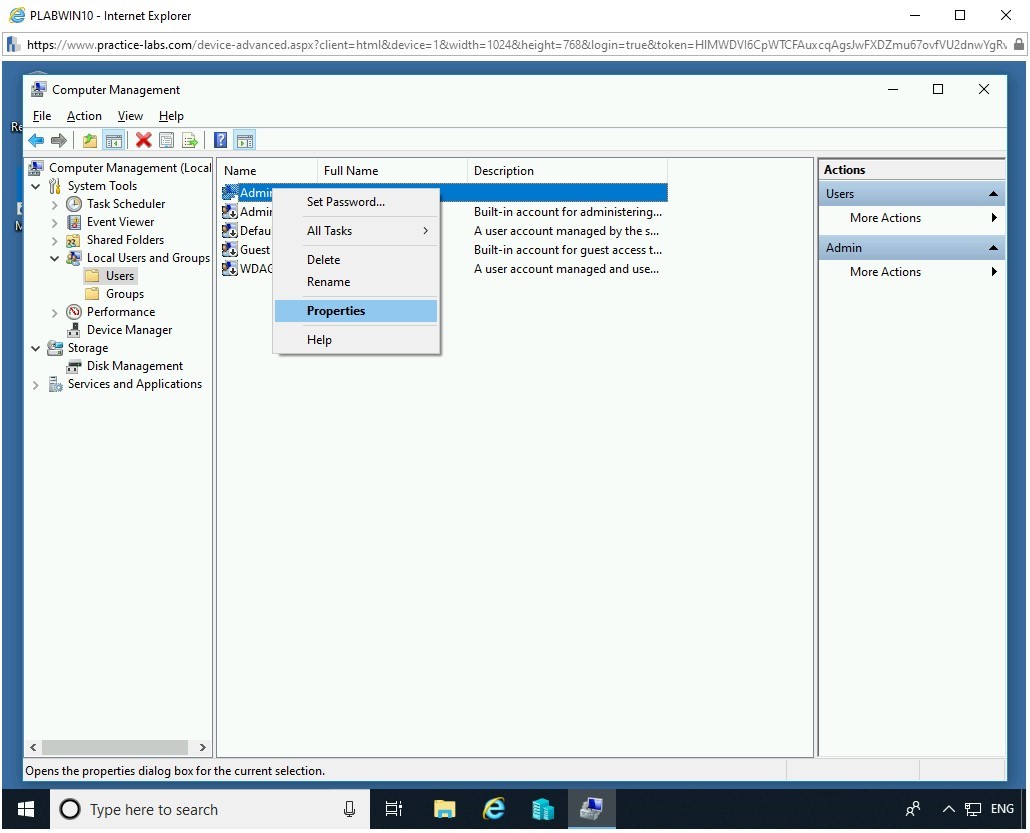This screenshot has width=1030, height=833.
Task: Sort by the Name column header
Action: point(267,171)
